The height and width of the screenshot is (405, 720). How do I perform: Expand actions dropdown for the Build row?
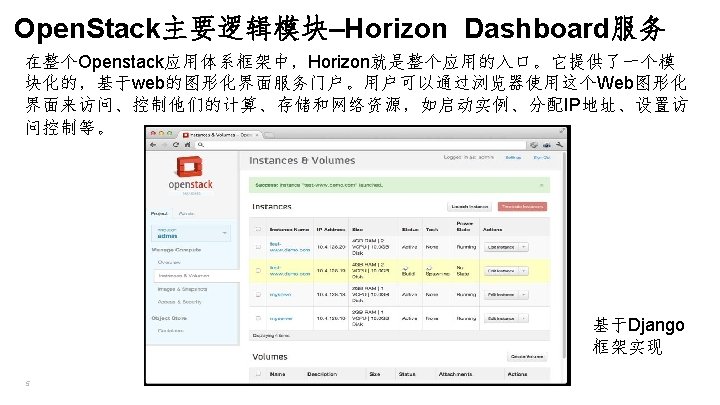tap(523, 270)
